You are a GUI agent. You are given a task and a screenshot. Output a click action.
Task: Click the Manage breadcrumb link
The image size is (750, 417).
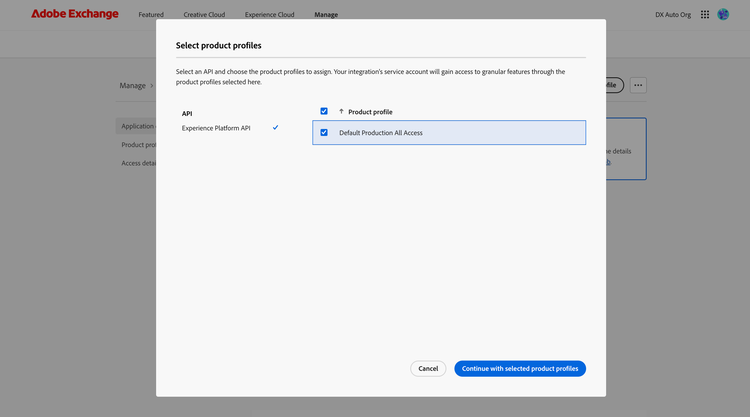click(132, 86)
